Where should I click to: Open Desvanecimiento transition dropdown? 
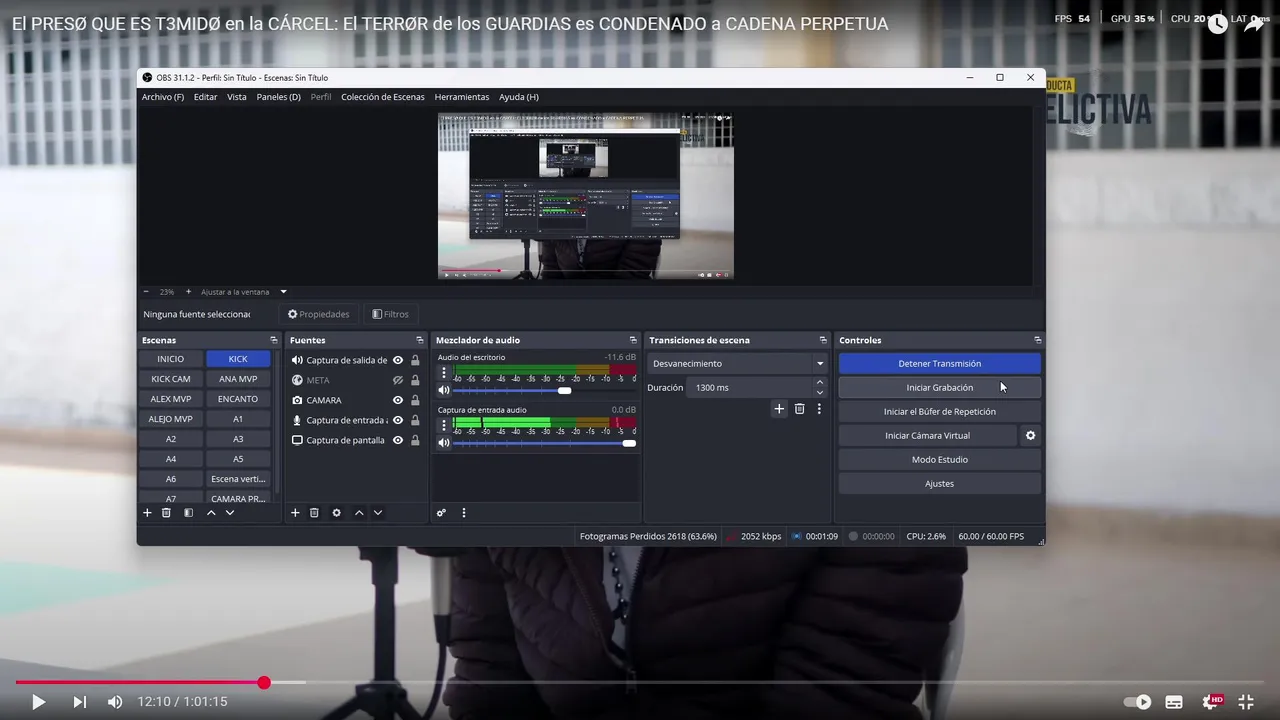click(738, 364)
